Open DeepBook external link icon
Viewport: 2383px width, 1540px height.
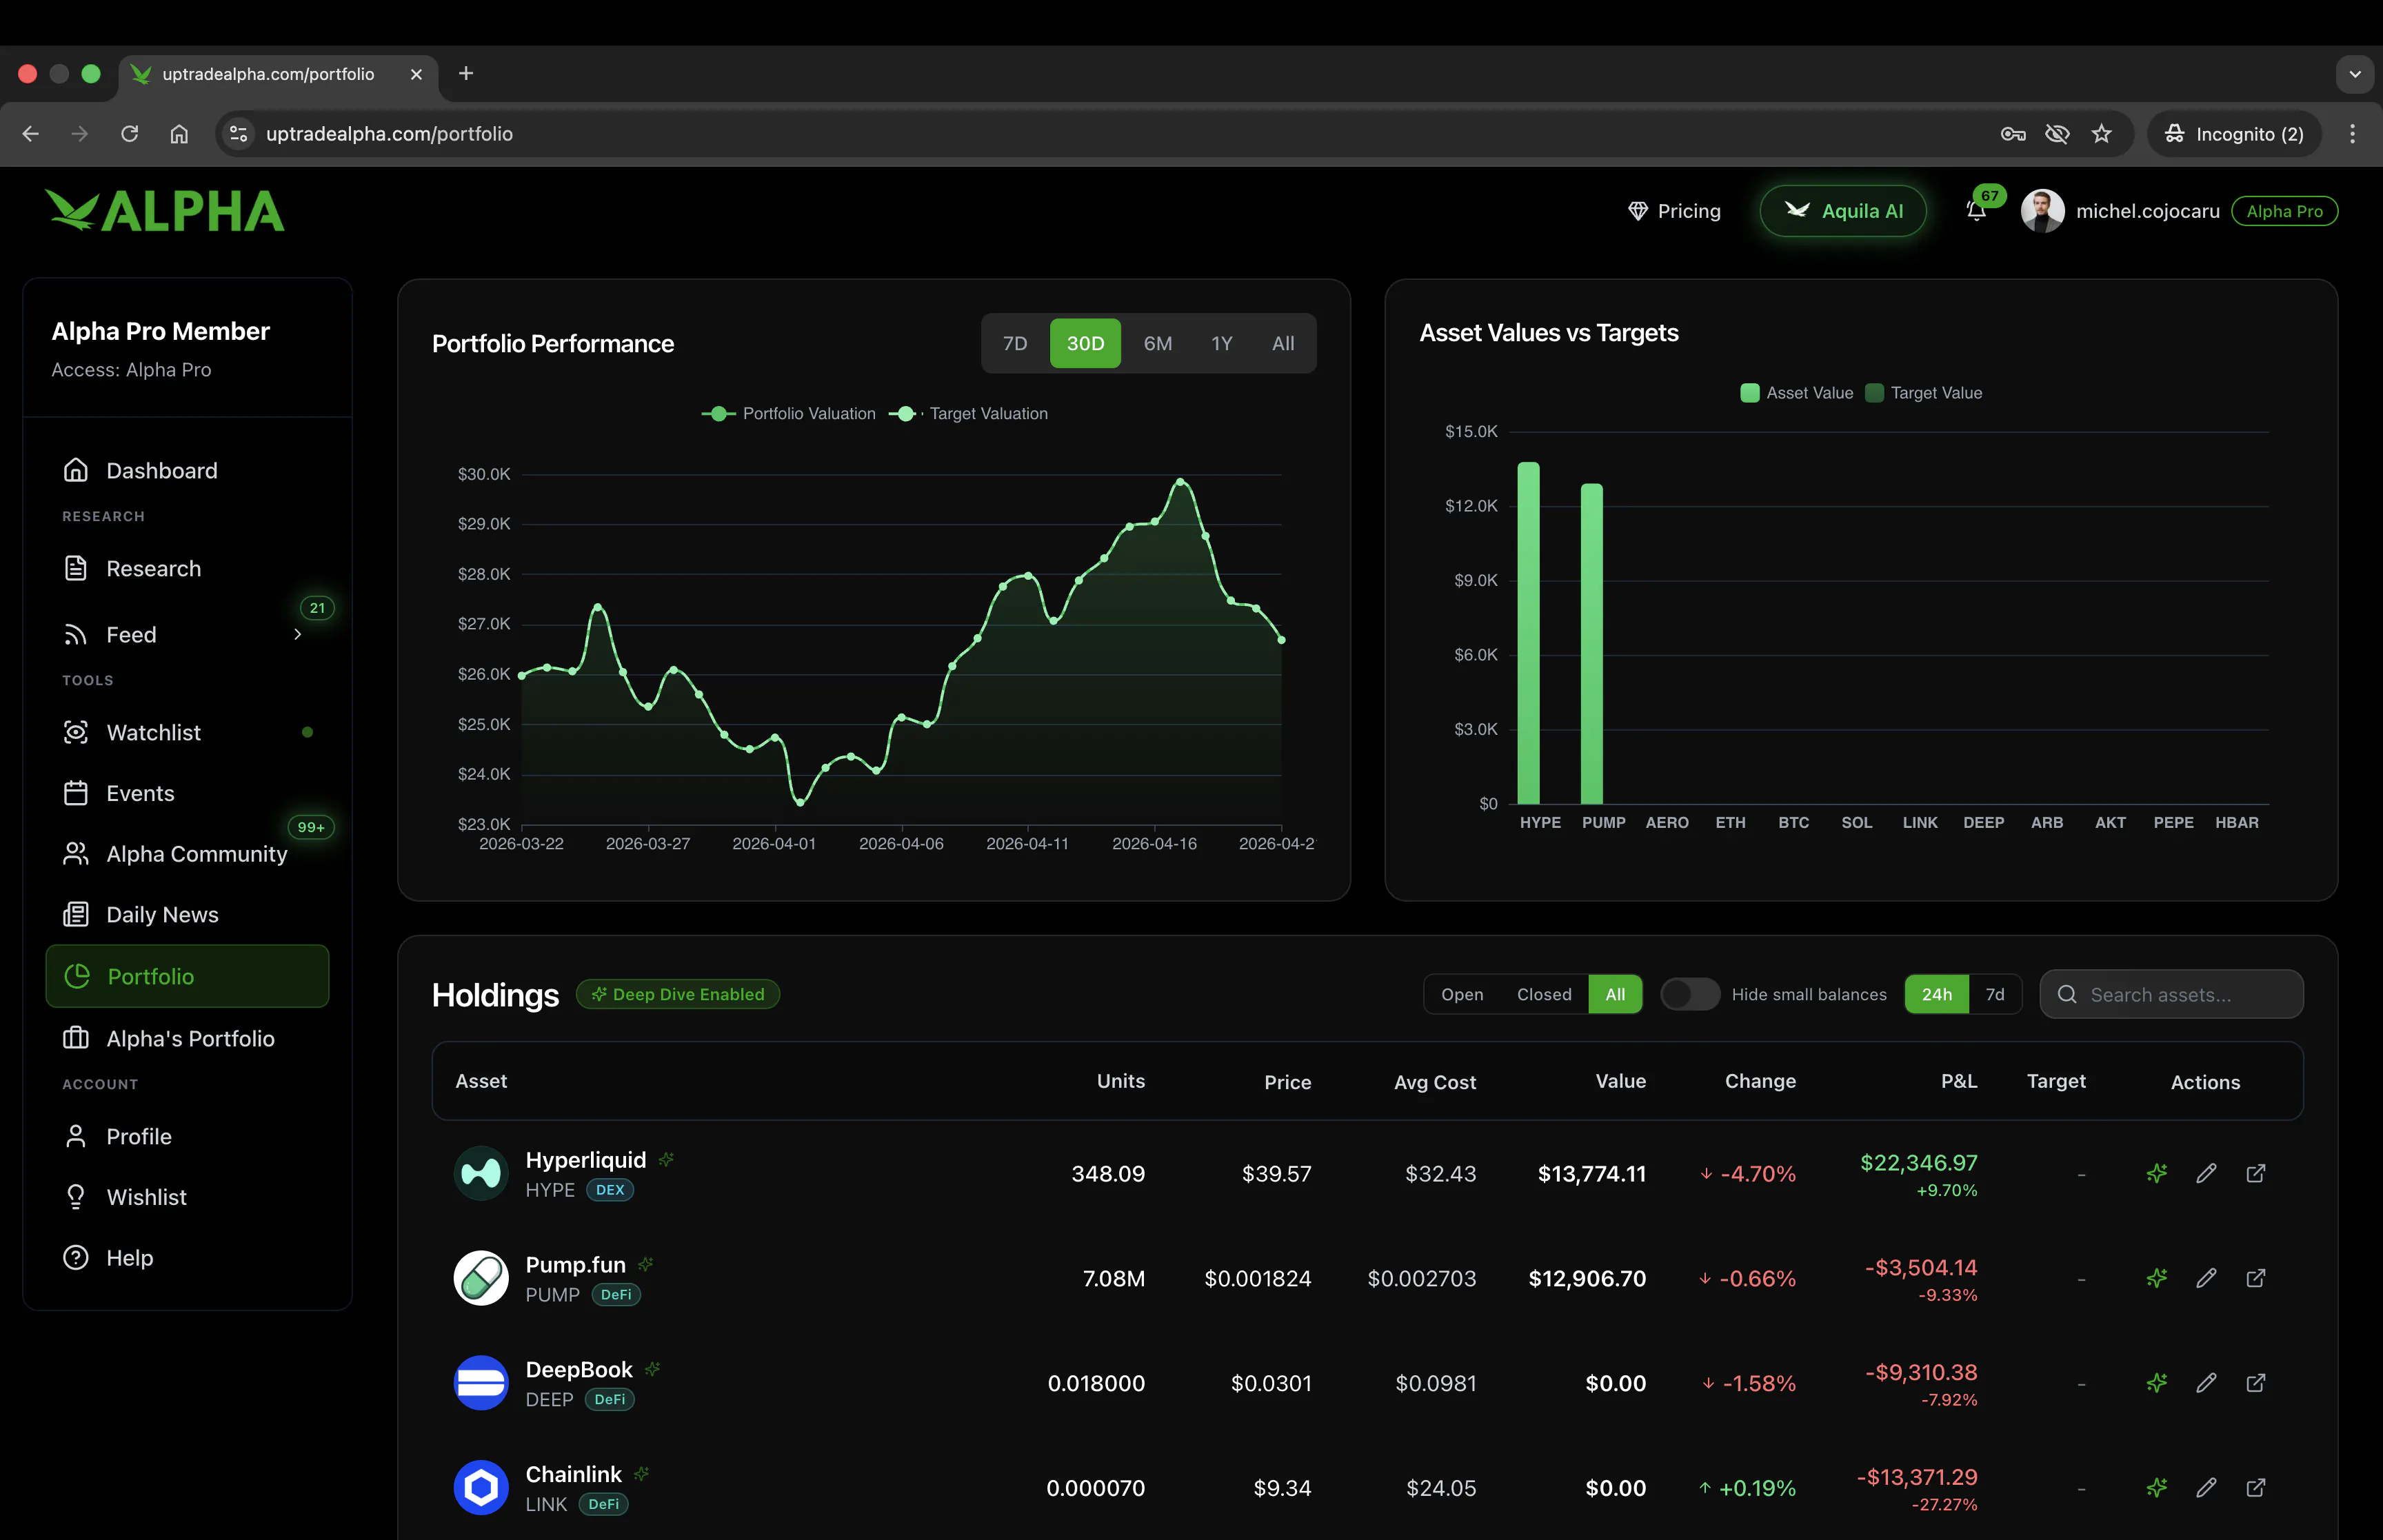2256,1383
